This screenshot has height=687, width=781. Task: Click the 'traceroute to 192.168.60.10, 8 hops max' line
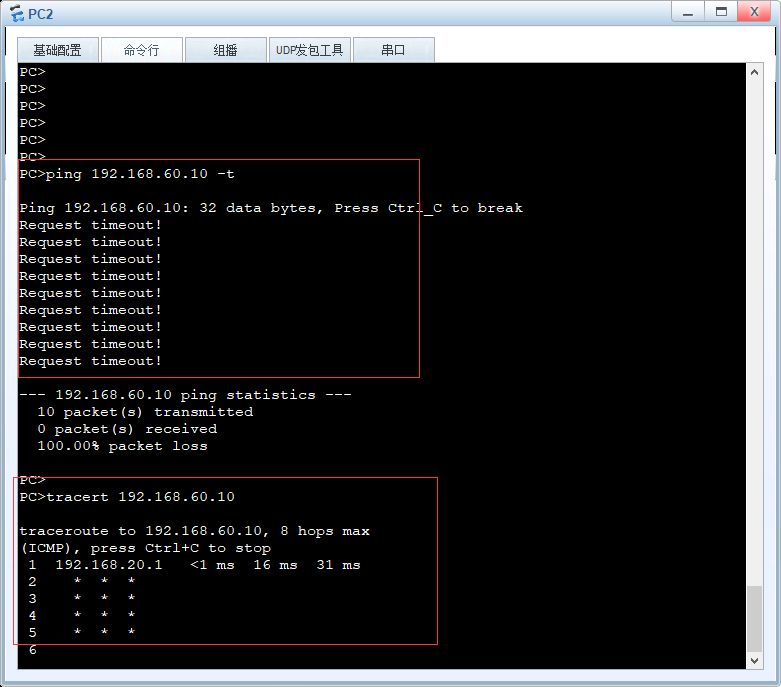pos(195,531)
